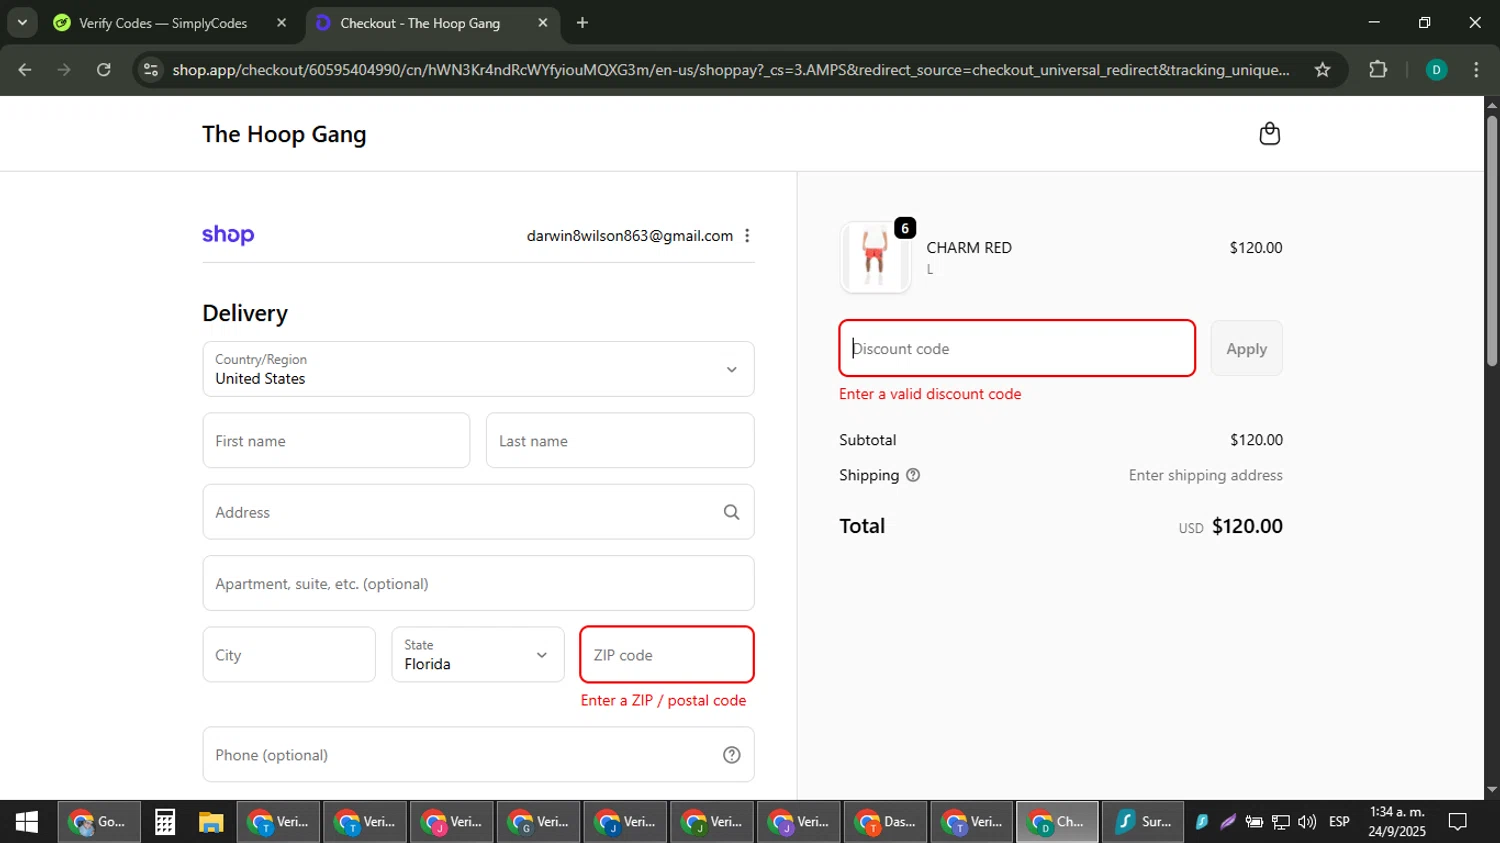Click the network tray icon
The width and height of the screenshot is (1500, 843).
pyautogui.click(x=1281, y=822)
